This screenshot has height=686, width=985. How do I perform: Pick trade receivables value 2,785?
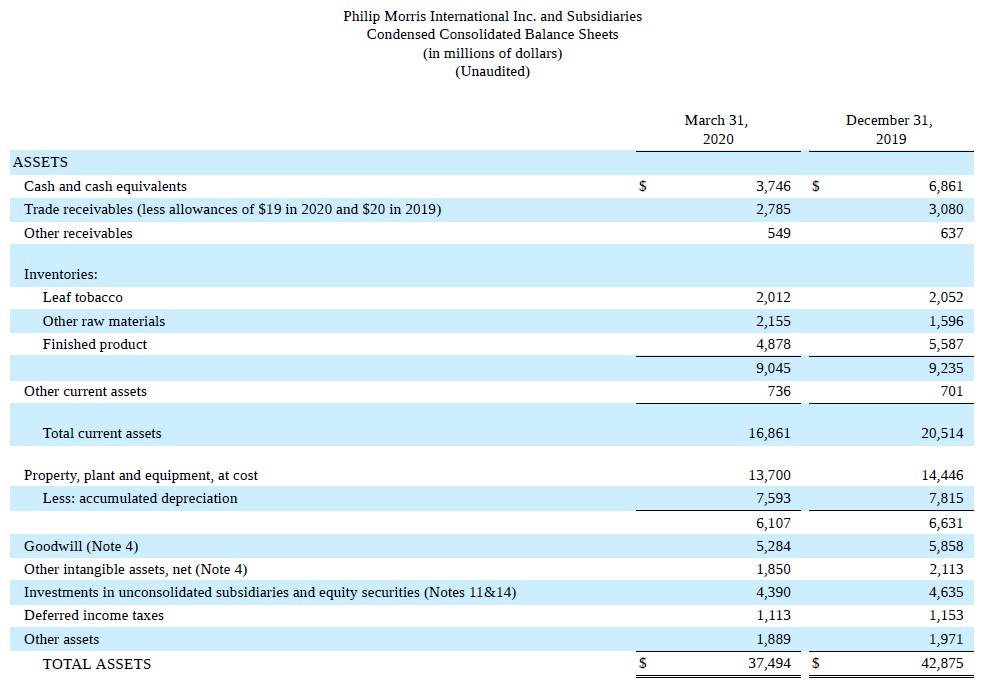pos(773,209)
